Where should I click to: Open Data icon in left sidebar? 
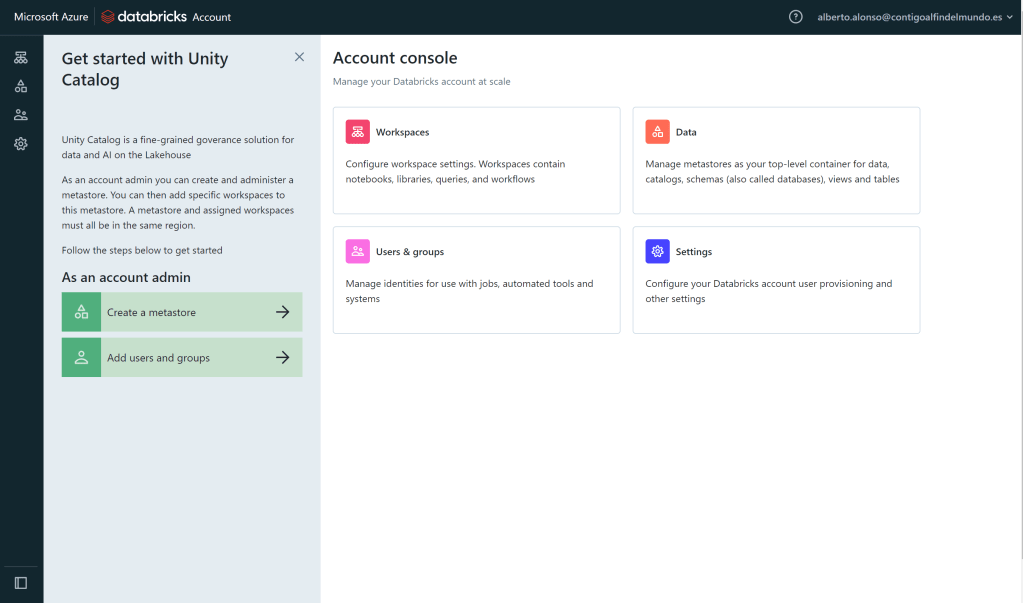click(21, 86)
